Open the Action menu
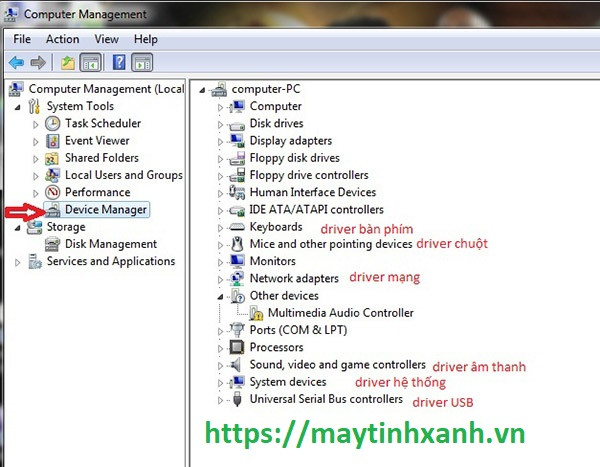This screenshot has height=467, width=600. [x=62, y=39]
